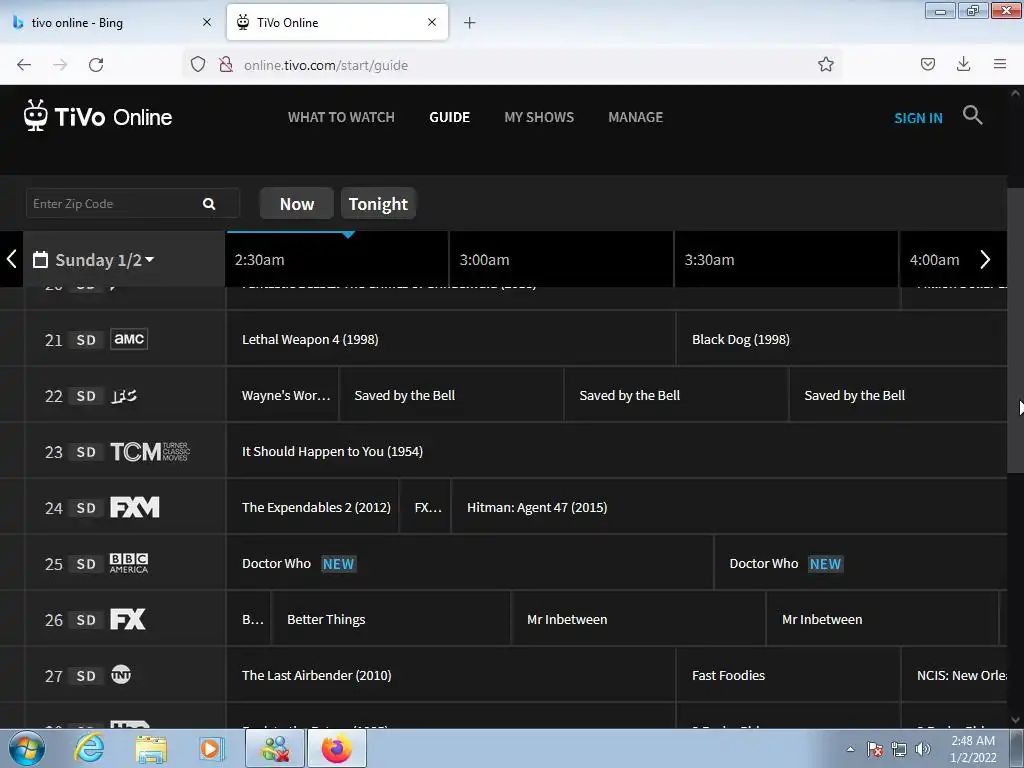
Task: Open a new browser tab
Action: click(470, 23)
